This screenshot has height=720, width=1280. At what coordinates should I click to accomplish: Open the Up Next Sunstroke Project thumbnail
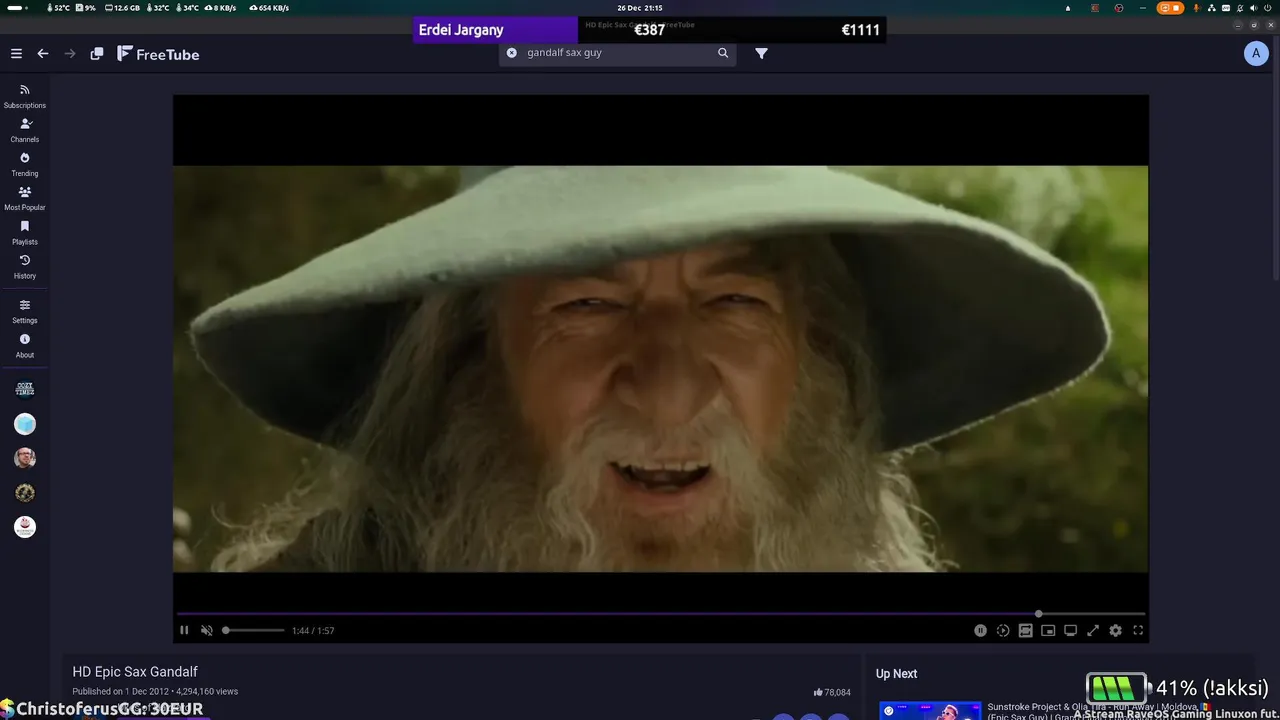tap(930, 711)
